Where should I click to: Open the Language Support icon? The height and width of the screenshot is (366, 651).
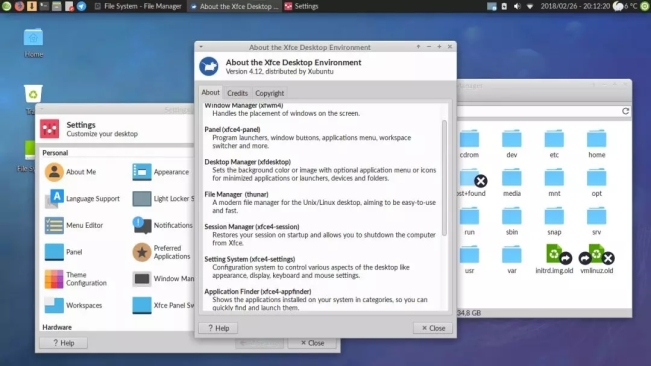[x=54, y=199]
